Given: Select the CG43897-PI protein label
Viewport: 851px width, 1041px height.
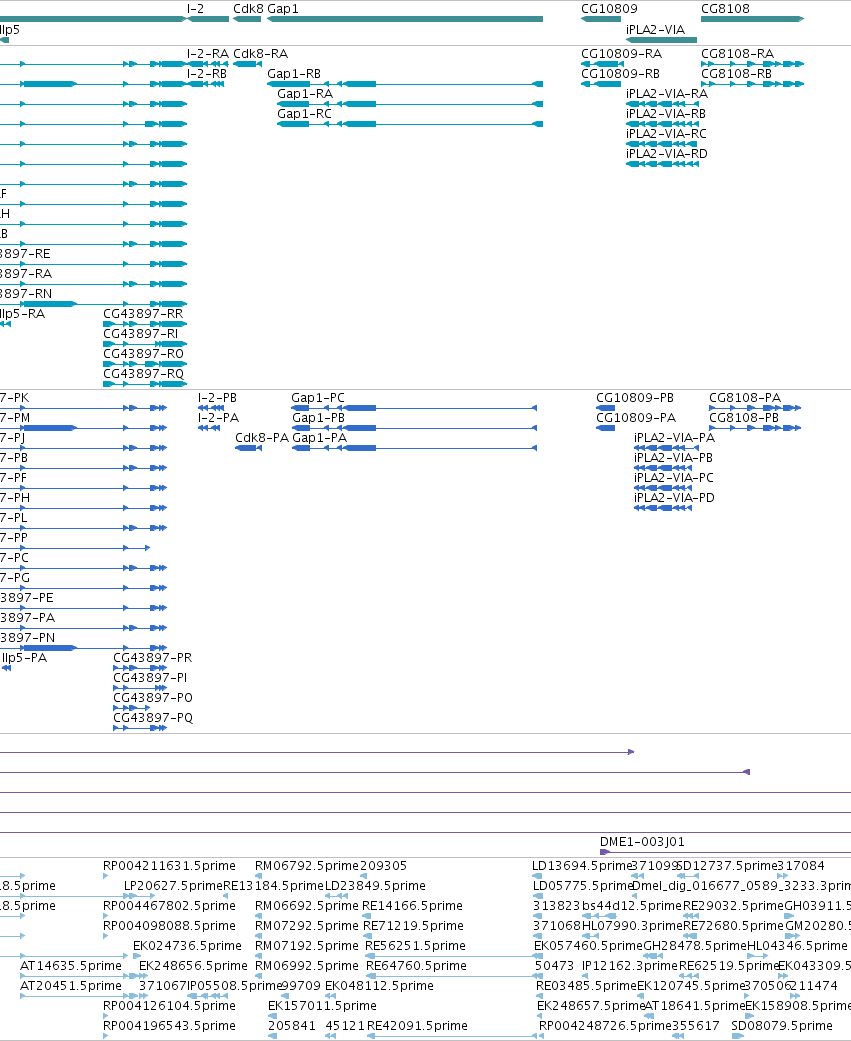Looking at the screenshot, I should (x=150, y=677).
